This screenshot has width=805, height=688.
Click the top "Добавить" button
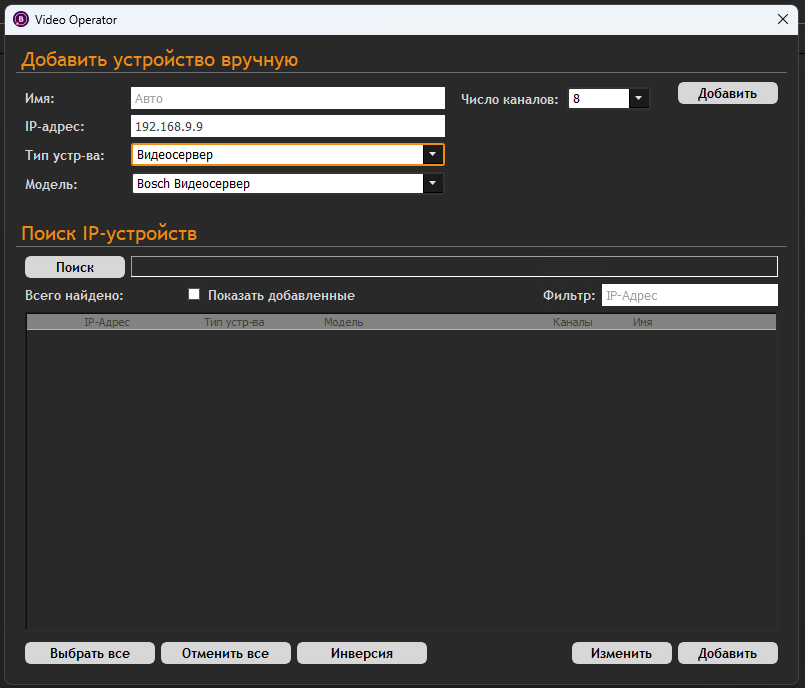(x=727, y=93)
